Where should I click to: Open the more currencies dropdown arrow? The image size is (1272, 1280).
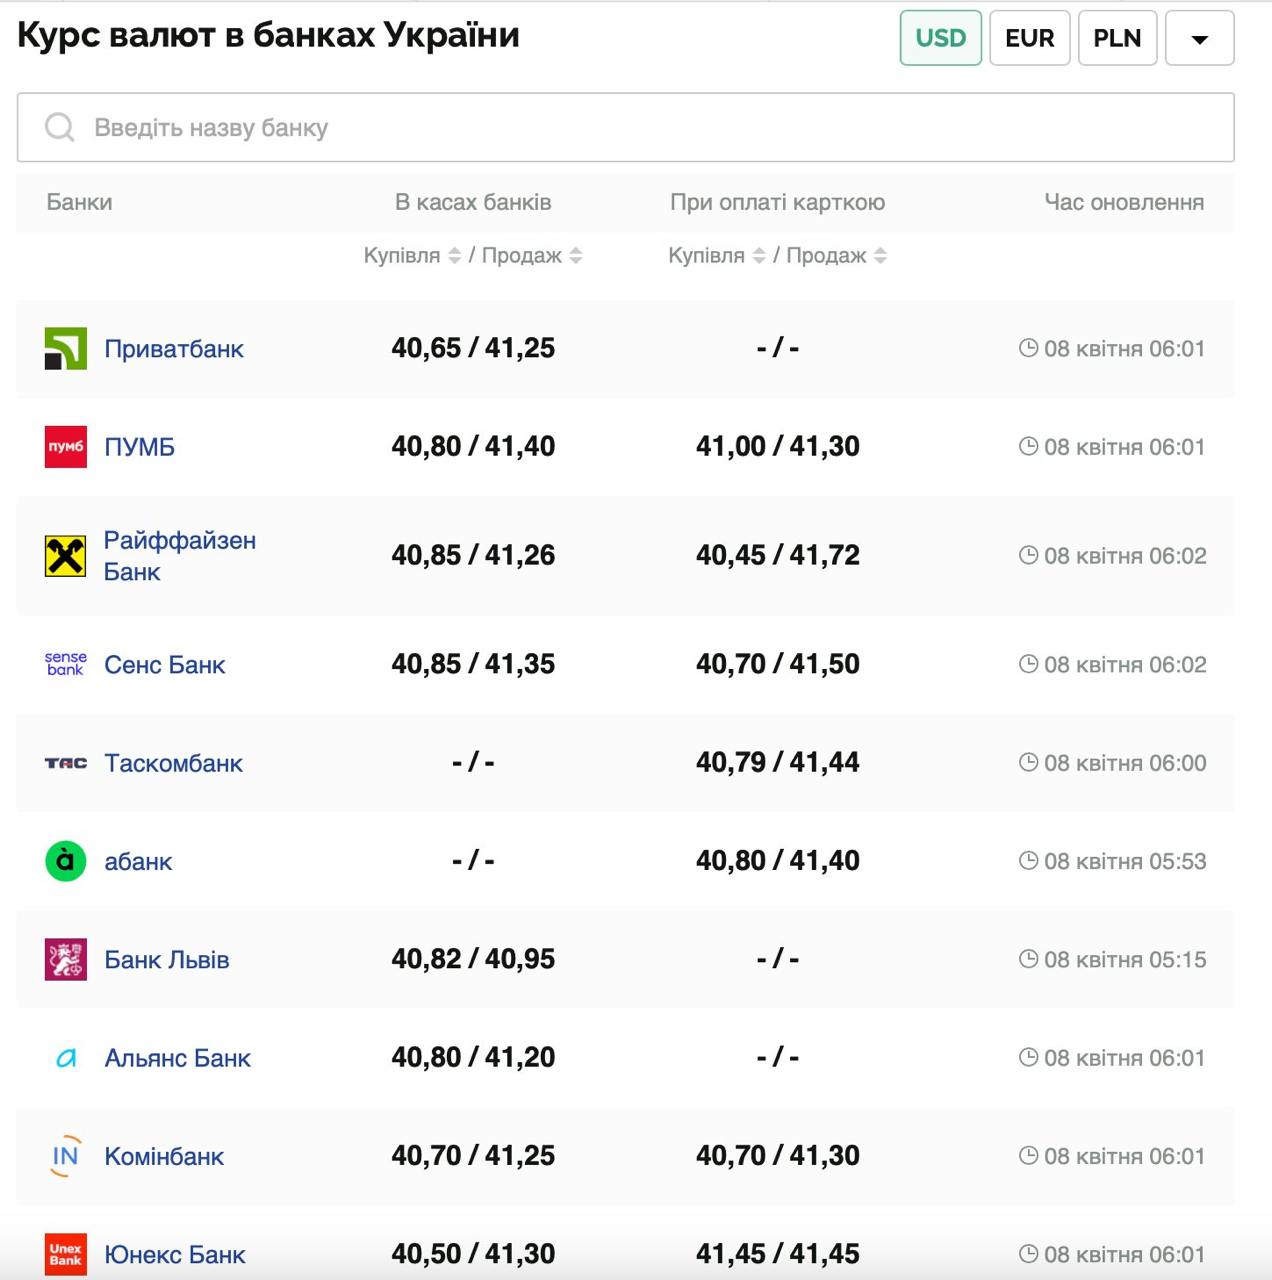pos(1199,38)
